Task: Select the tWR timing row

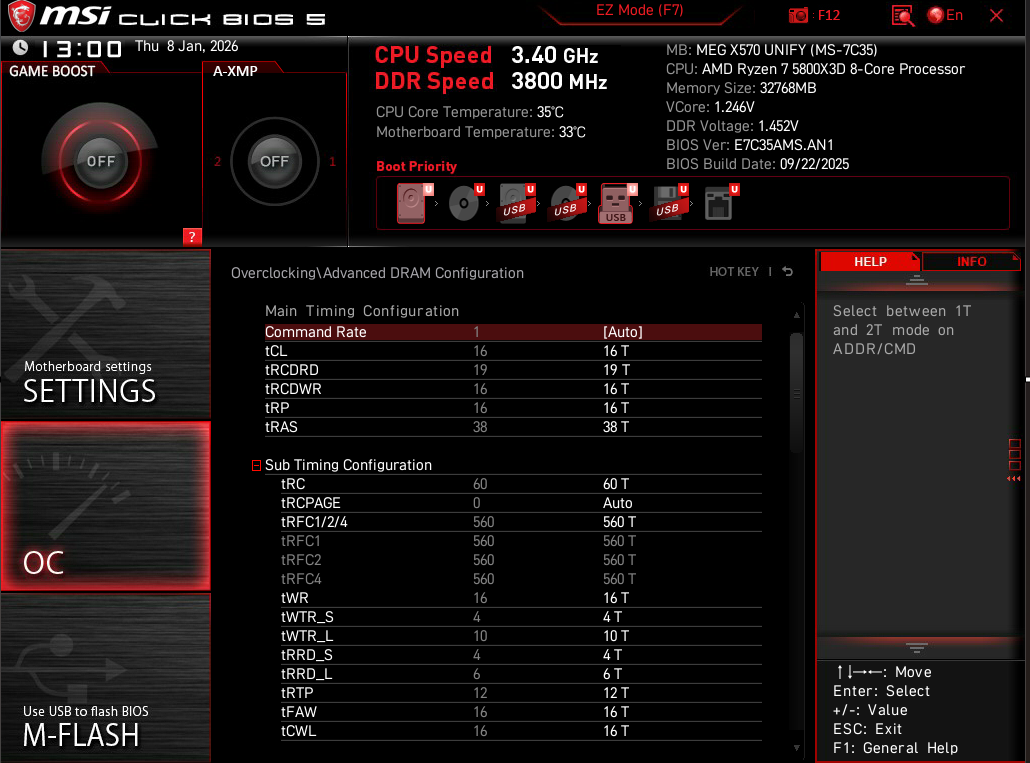Action: 521,598
